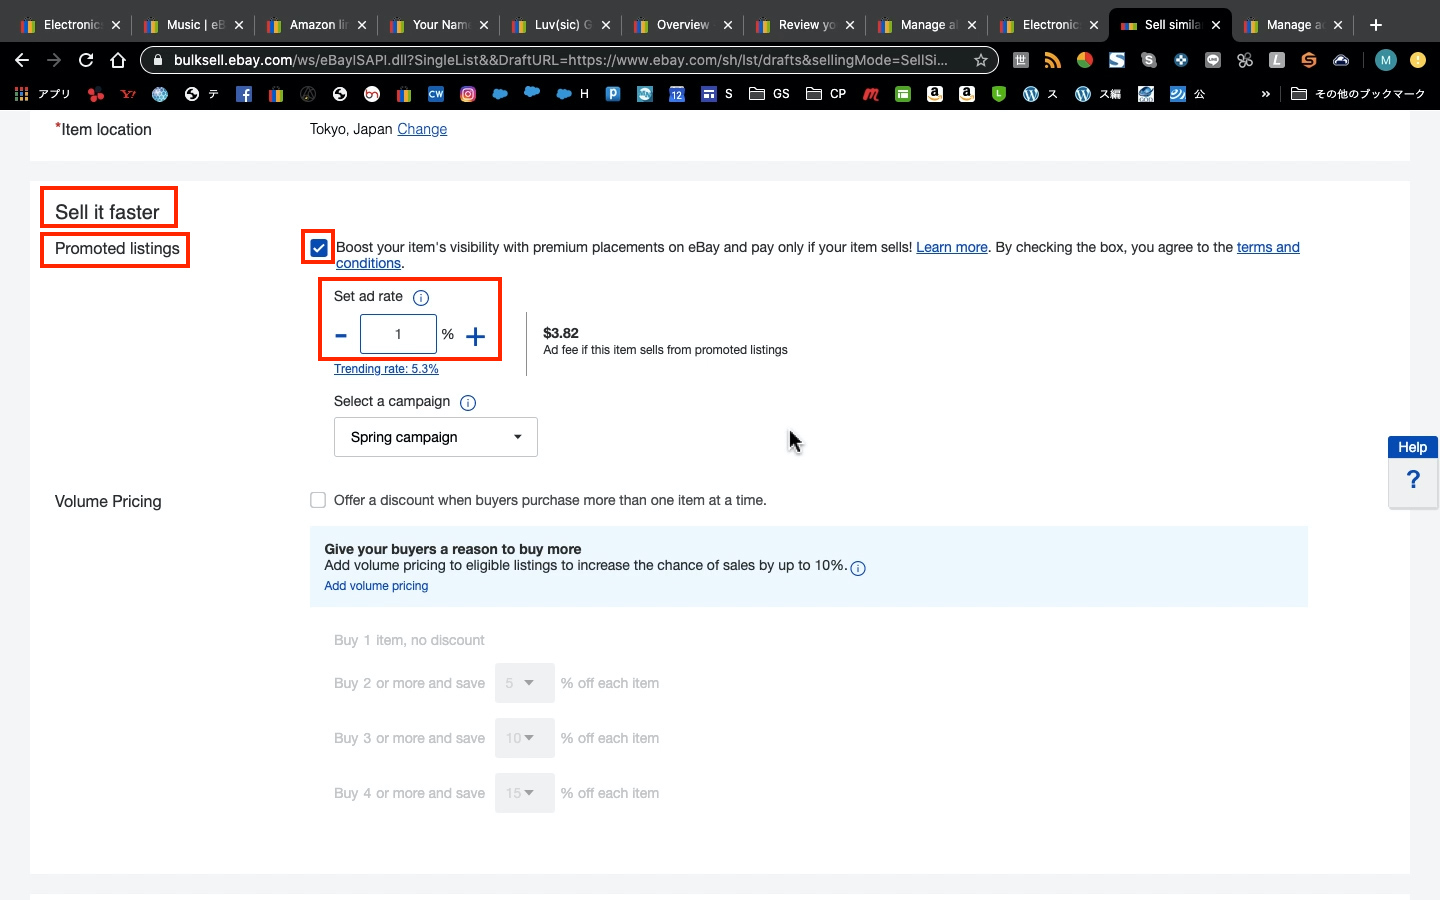Click the plus button to increase ad rate

click(476, 336)
